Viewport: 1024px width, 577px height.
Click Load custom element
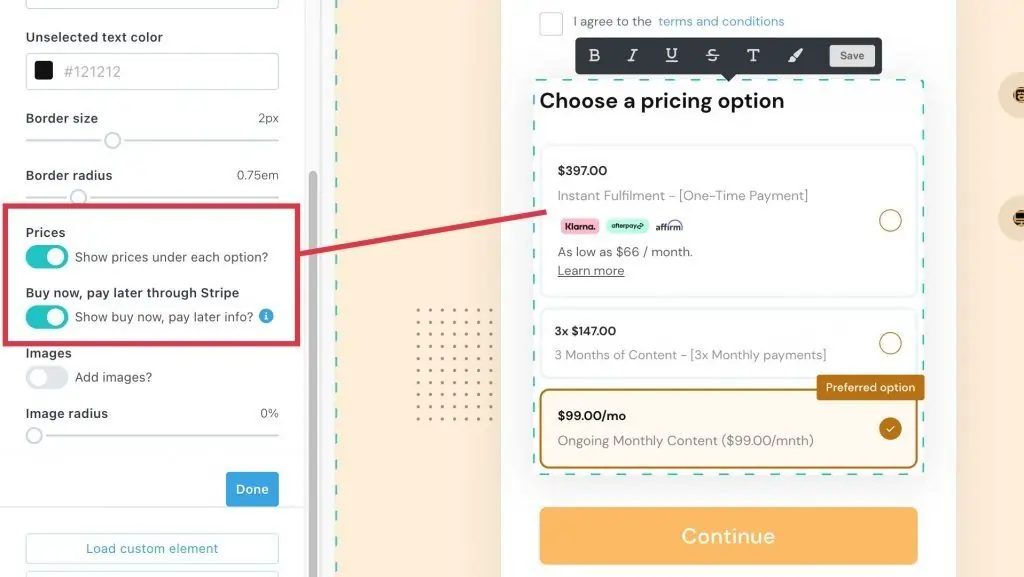tap(151, 548)
